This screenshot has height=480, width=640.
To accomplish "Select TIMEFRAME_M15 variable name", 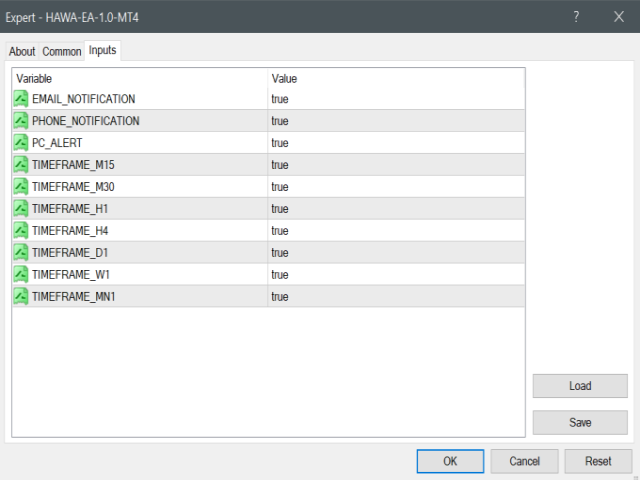I will pyautogui.click(x=73, y=165).
